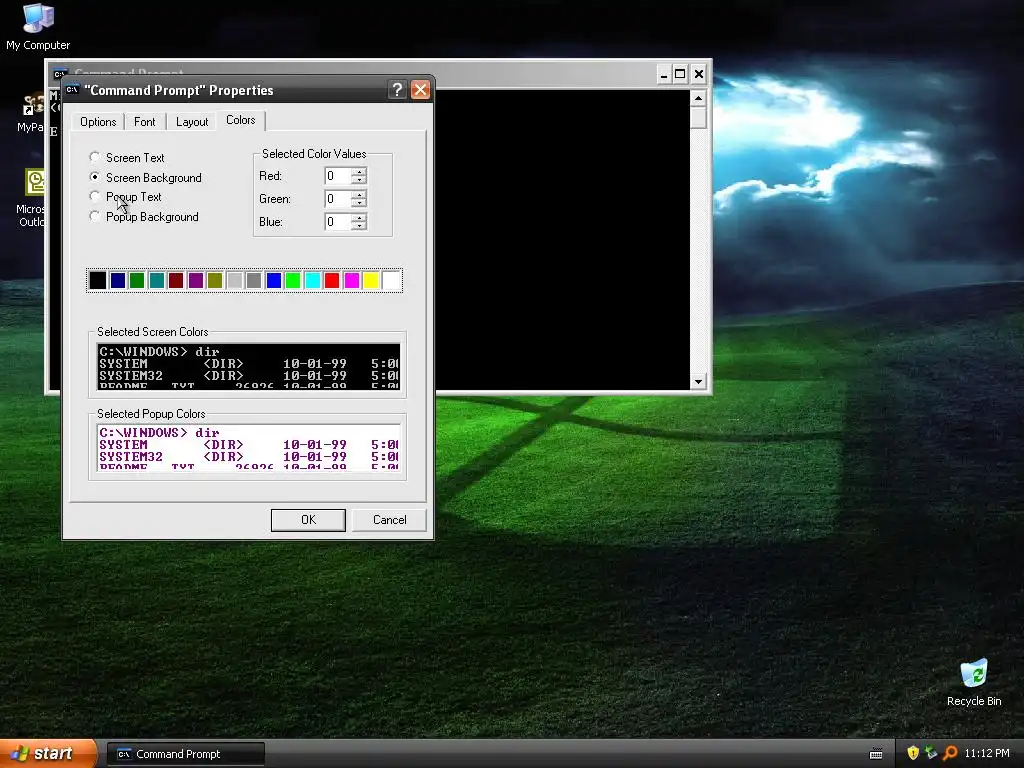Click the Cancel button
Screen dimensions: 1024x768
pyautogui.click(x=389, y=520)
